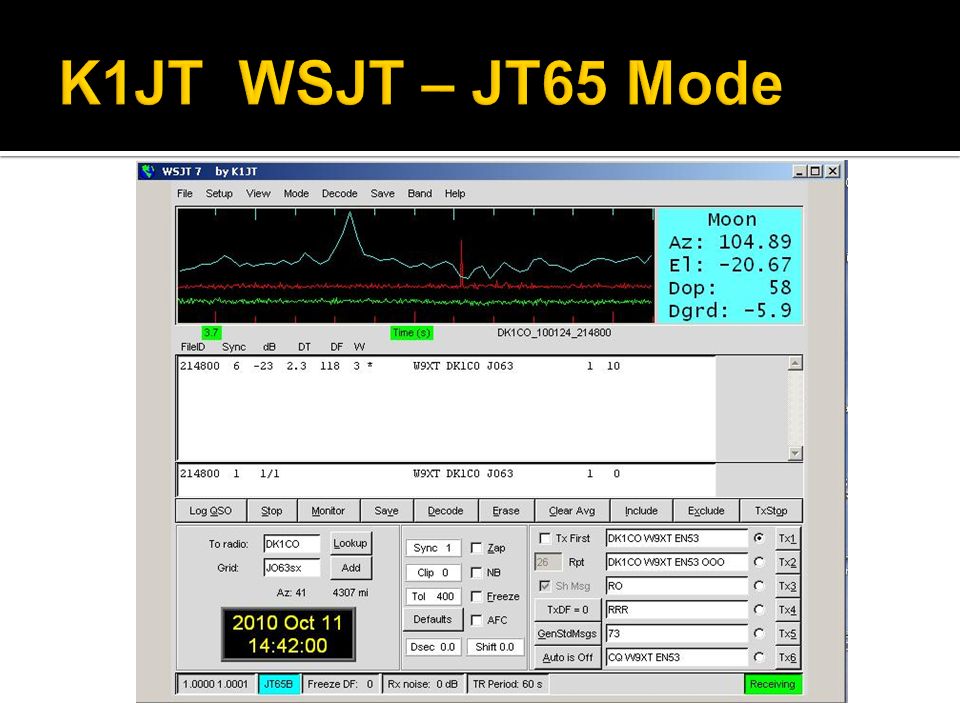Click the WSJT 7 title bar globe icon

[147, 171]
